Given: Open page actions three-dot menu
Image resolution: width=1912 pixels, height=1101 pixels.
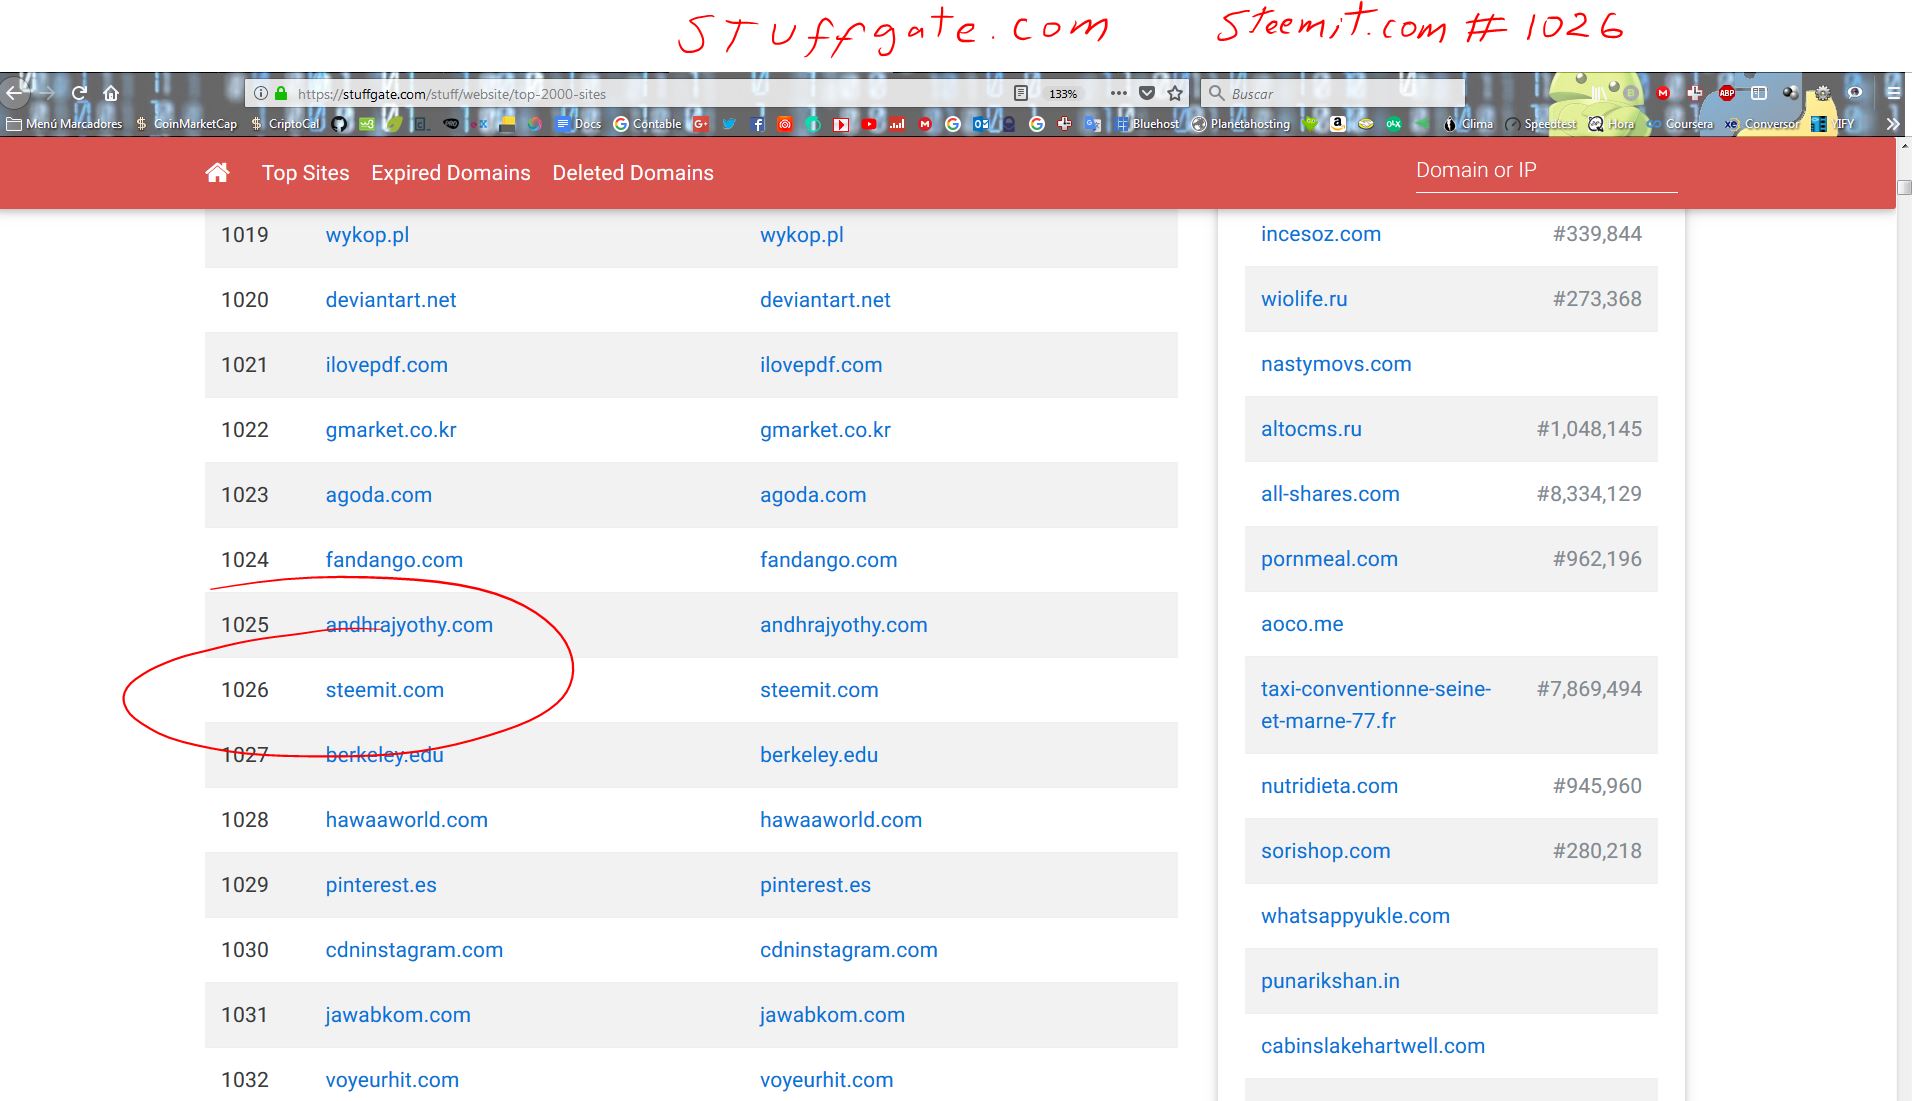Looking at the screenshot, I should coord(1118,93).
